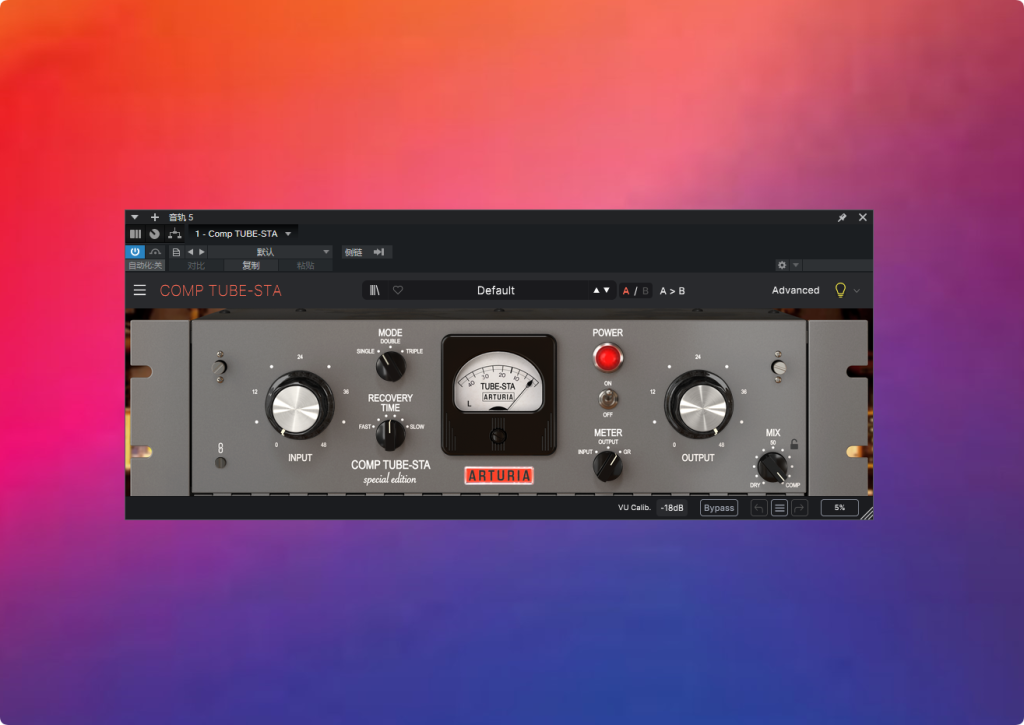Viewport: 1024px width, 725px height.
Task: Open the piano-keys column icon
Action: (135, 234)
